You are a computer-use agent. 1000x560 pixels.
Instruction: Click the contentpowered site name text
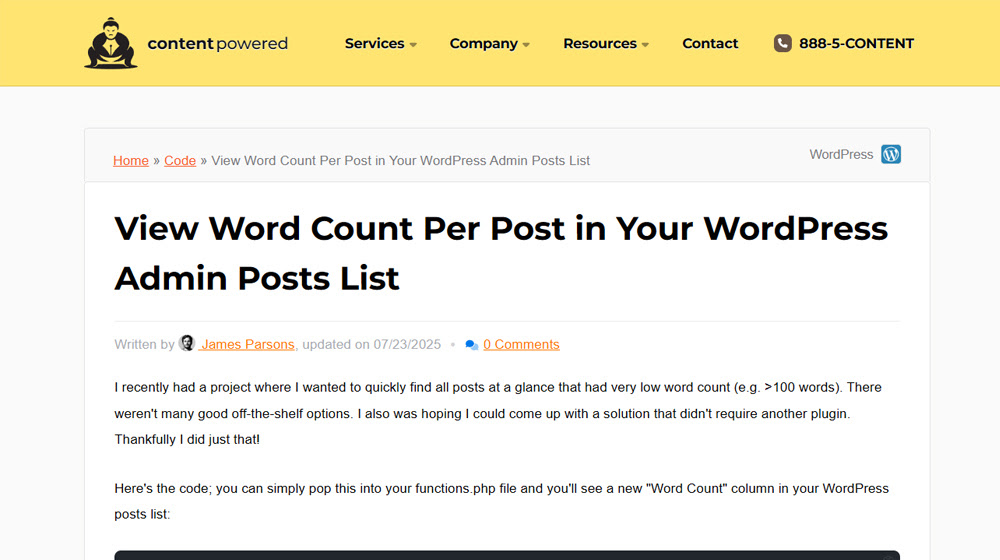click(217, 43)
